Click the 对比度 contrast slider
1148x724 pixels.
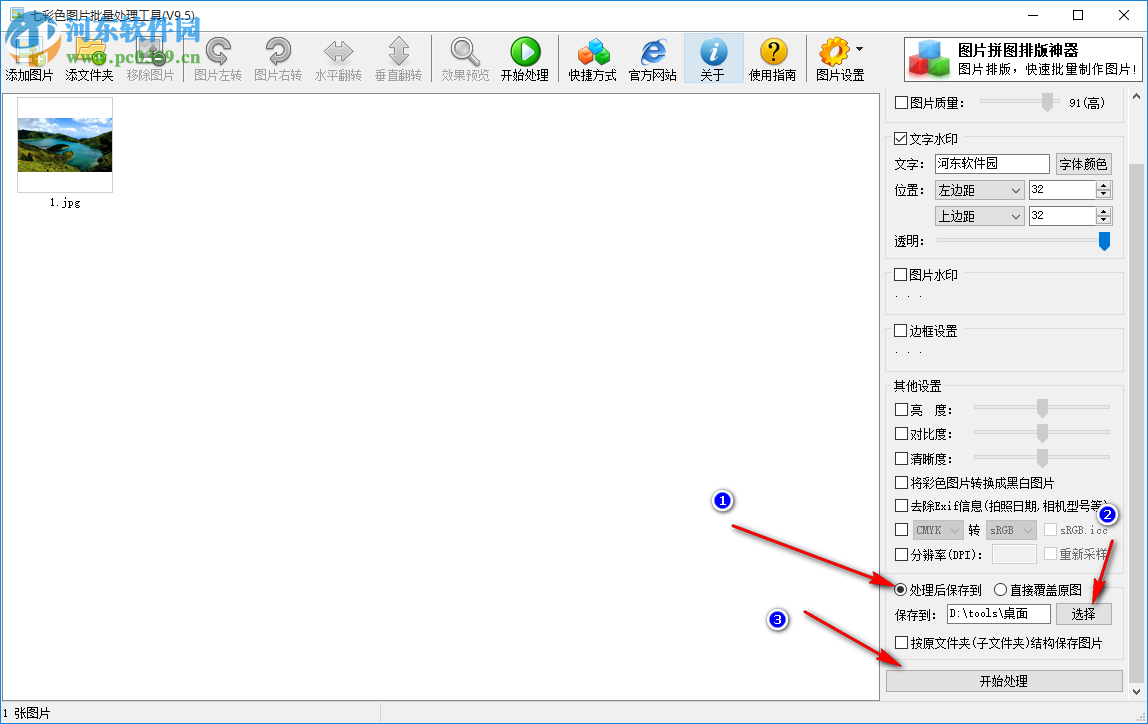(x=1042, y=433)
